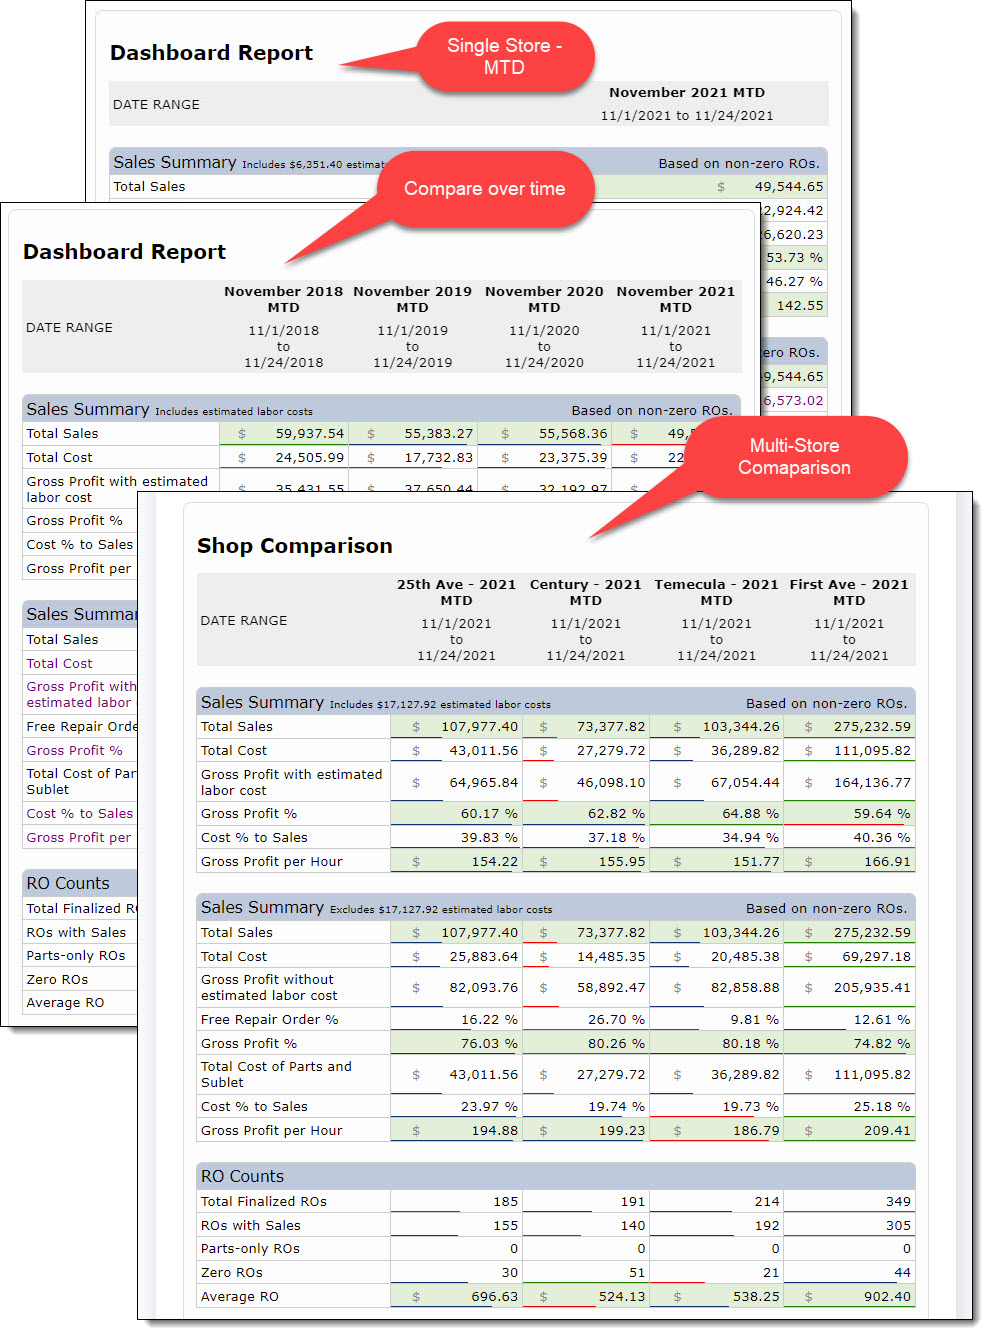988x1335 pixels.
Task: Click the Total Sales value 59,937.54
Action: click(x=310, y=434)
